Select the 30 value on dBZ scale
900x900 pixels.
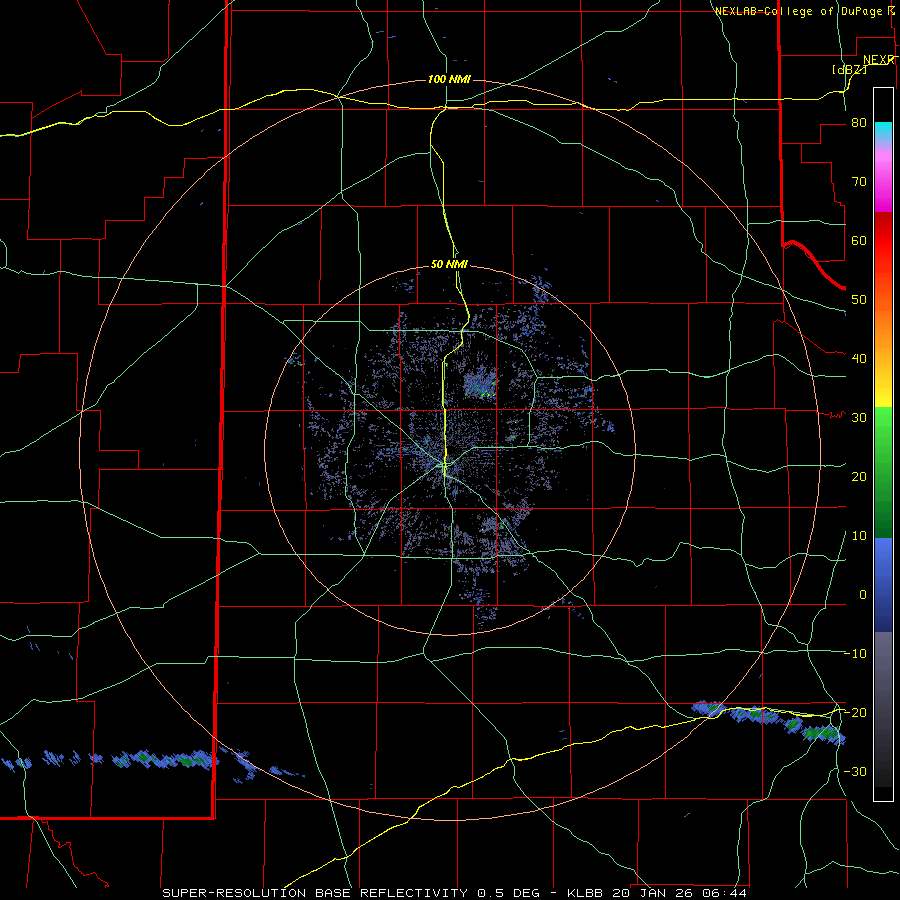tap(859, 418)
